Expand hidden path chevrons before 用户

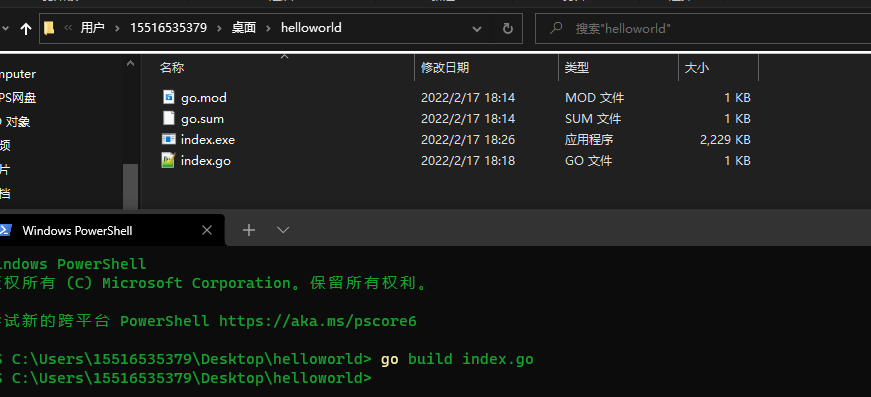point(68,28)
